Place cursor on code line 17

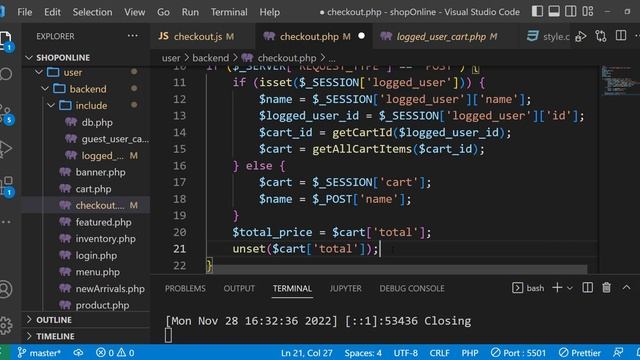click(x=345, y=182)
